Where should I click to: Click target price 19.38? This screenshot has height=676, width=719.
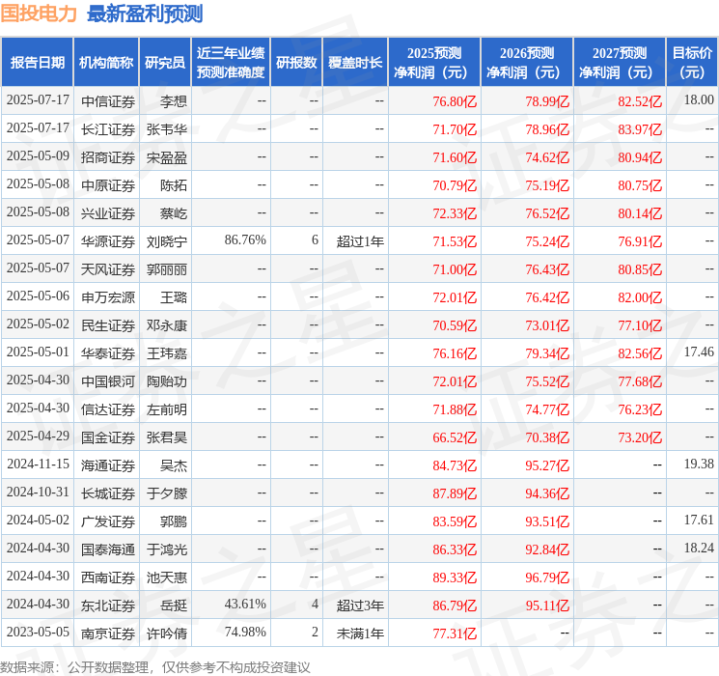pos(699,464)
